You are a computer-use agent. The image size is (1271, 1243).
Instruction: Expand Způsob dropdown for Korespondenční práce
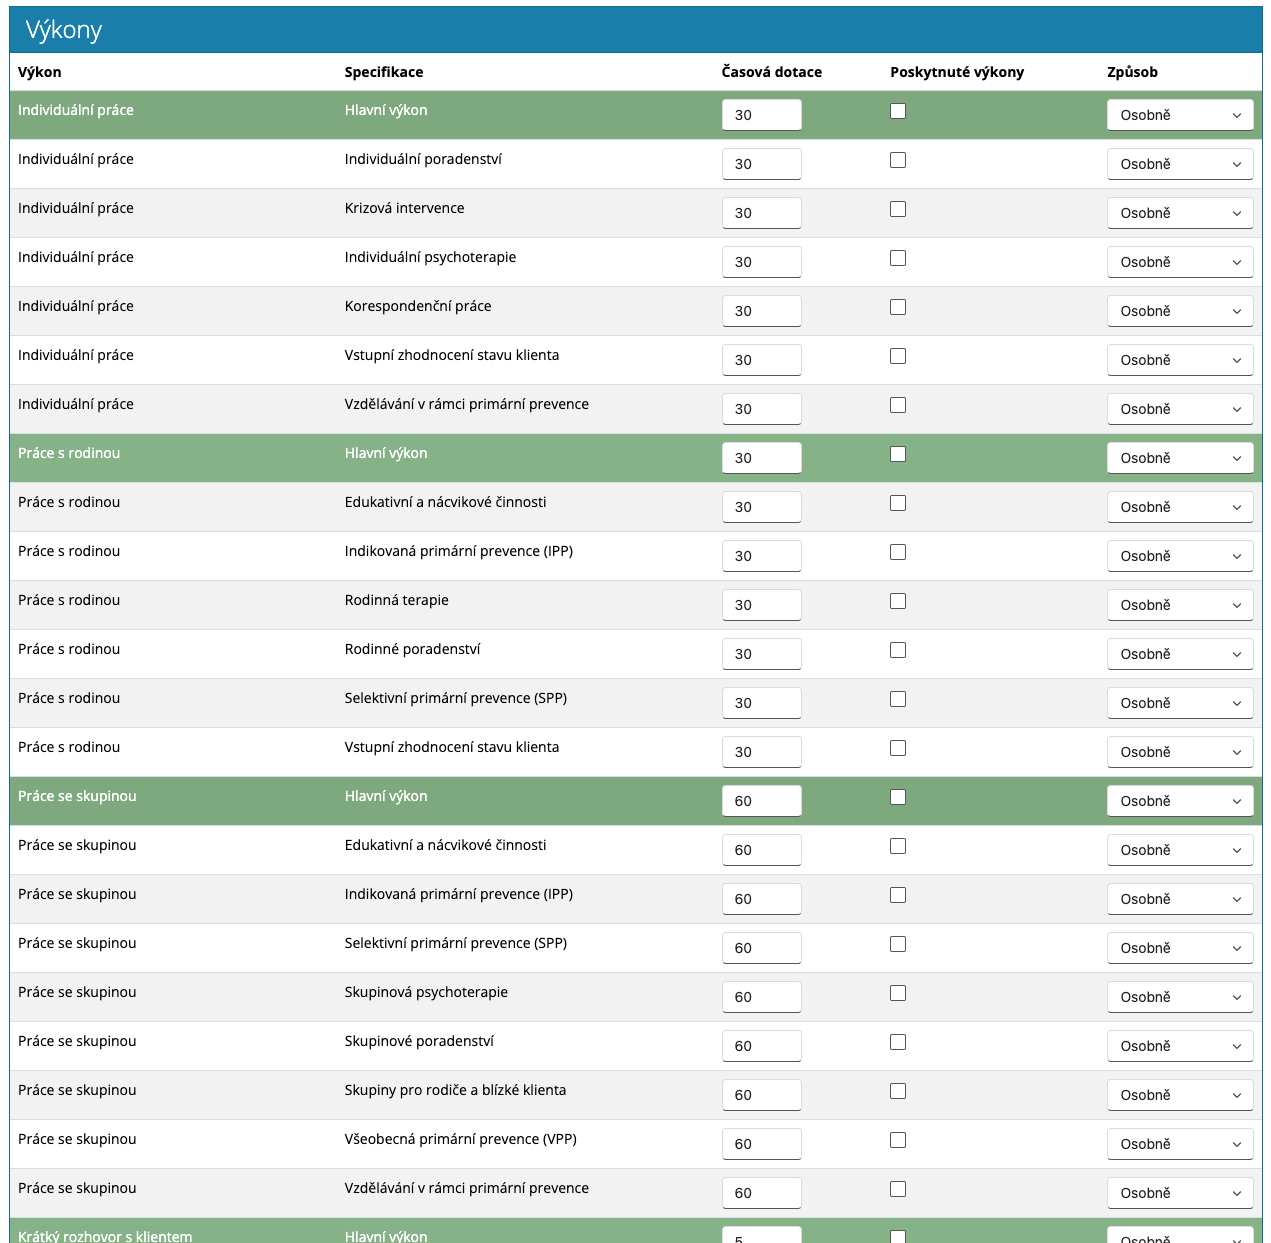tap(1180, 311)
